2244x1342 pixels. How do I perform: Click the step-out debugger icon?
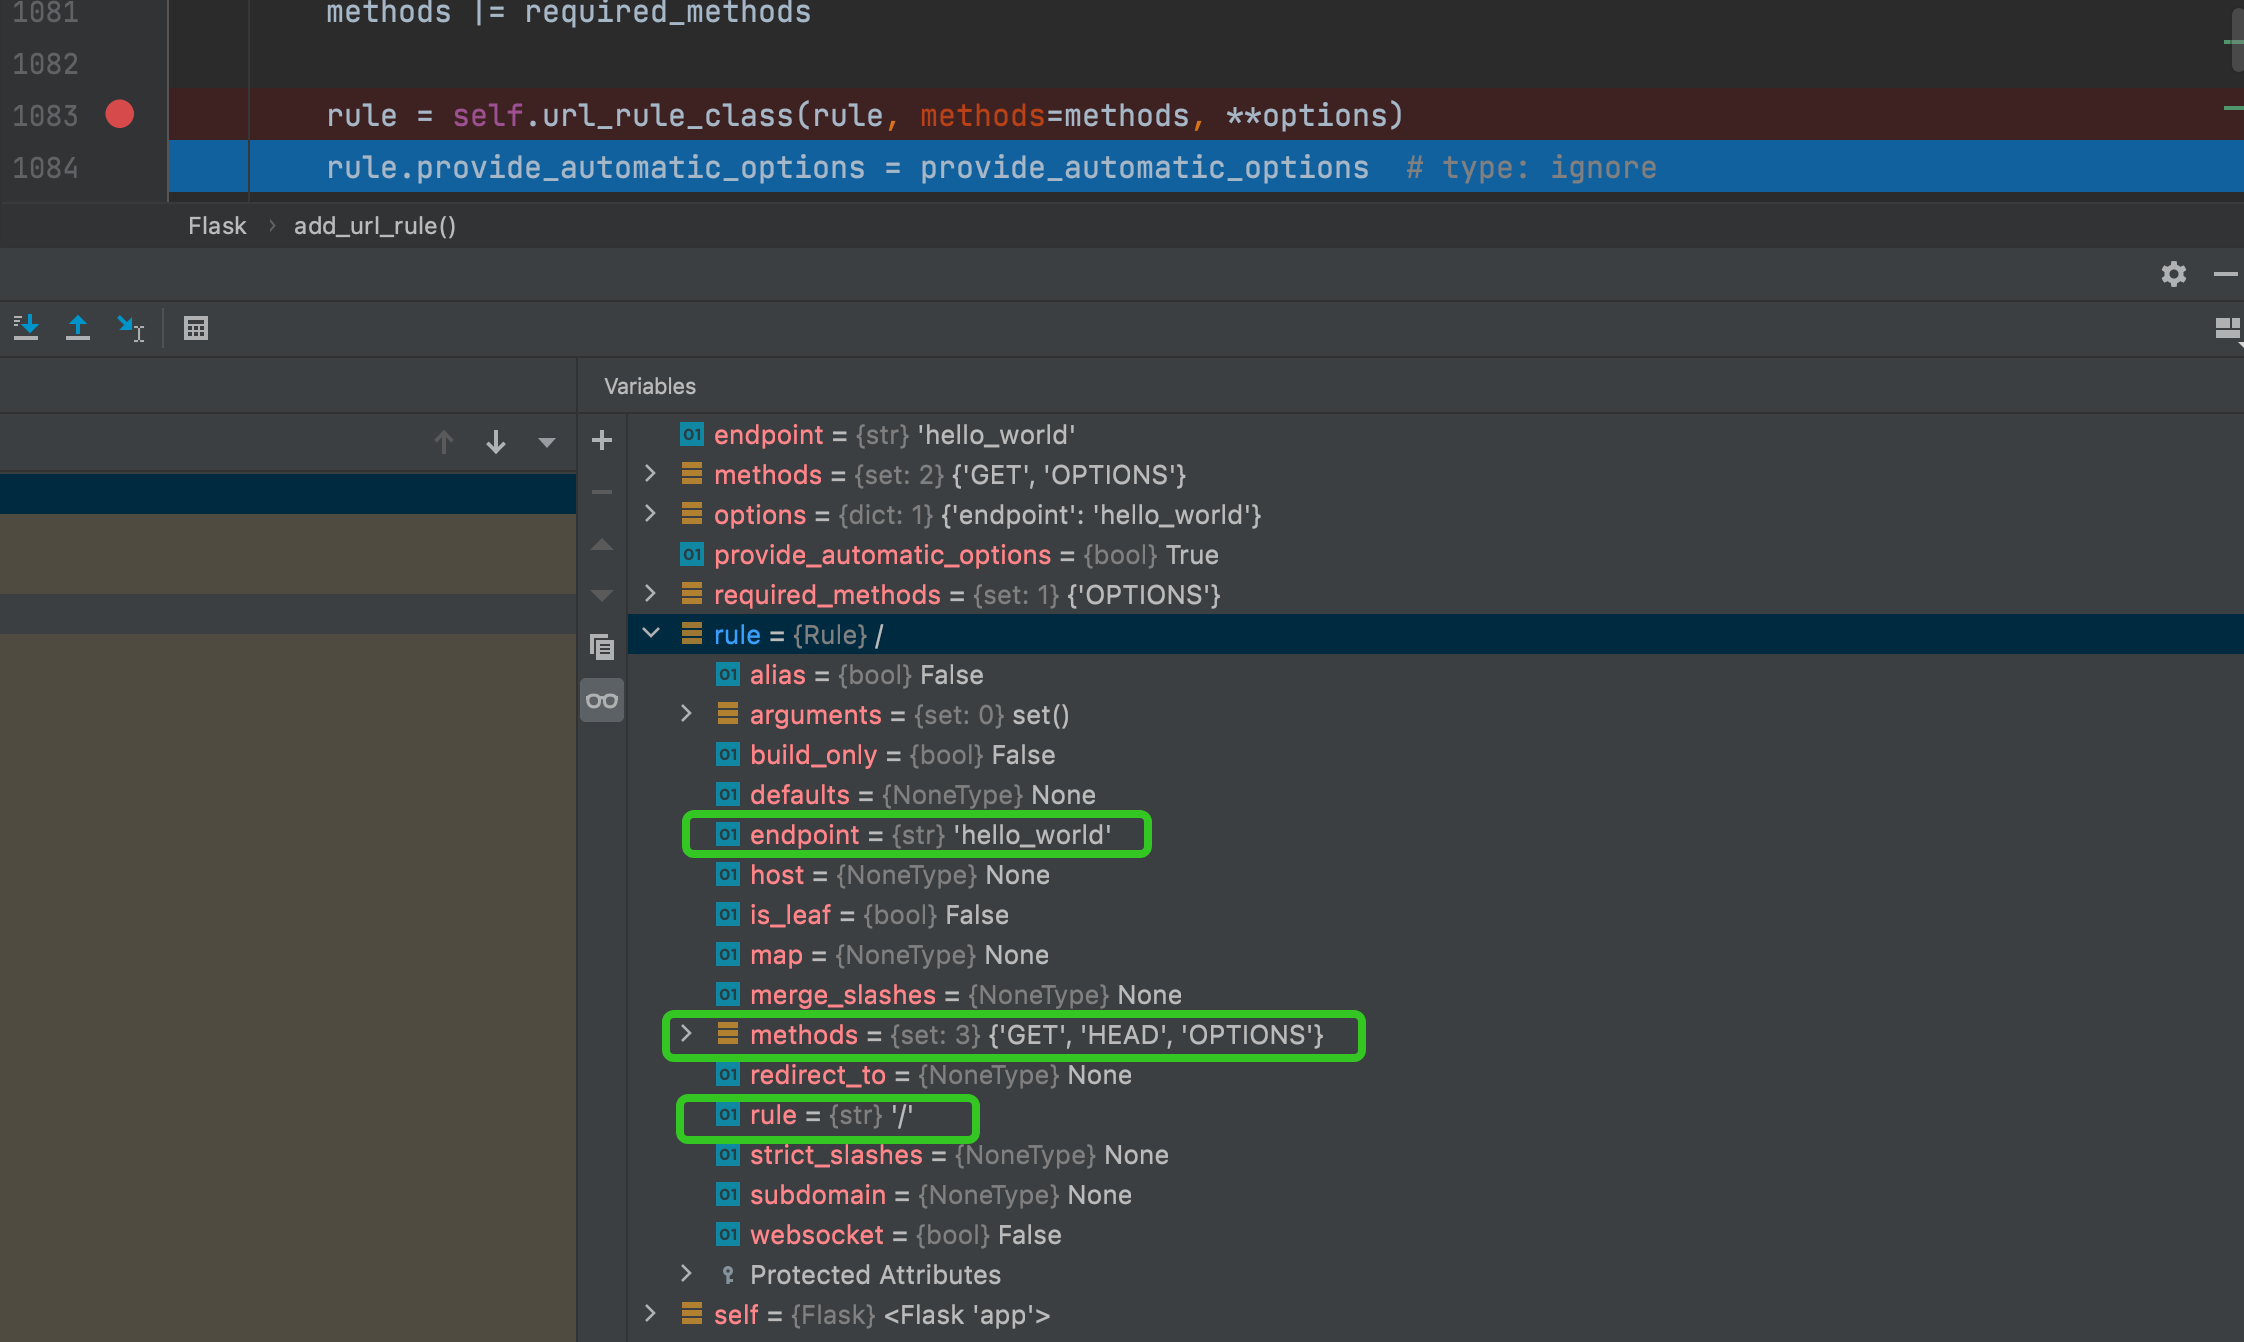[78, 329]
